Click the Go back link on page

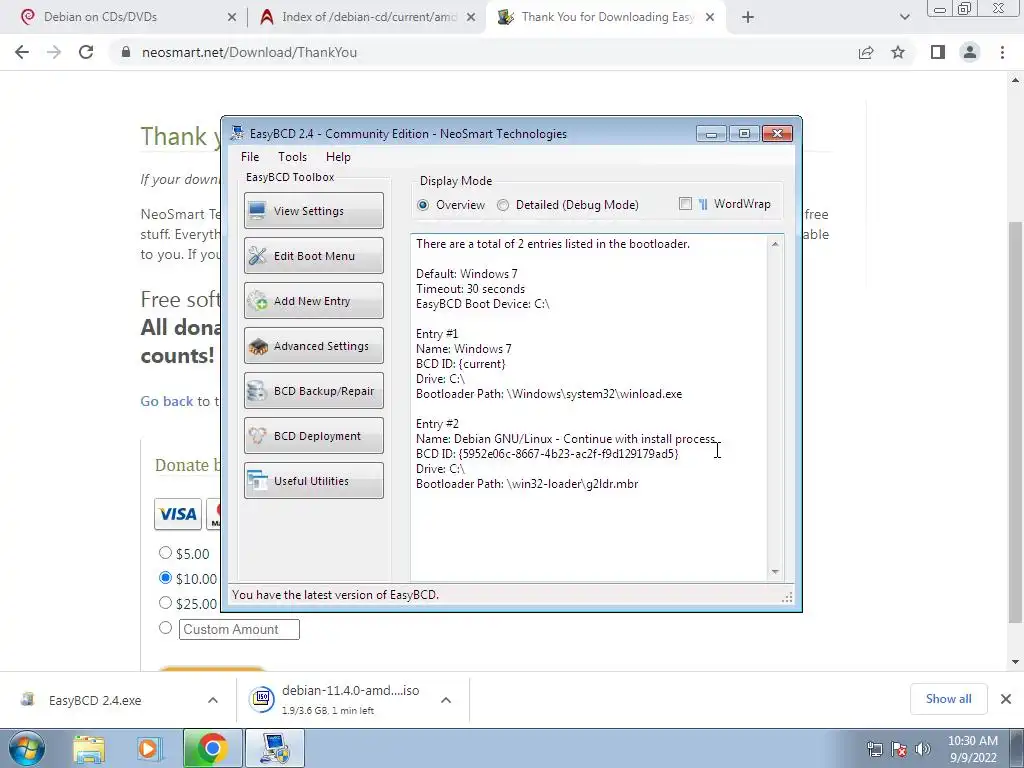point(167,401)
